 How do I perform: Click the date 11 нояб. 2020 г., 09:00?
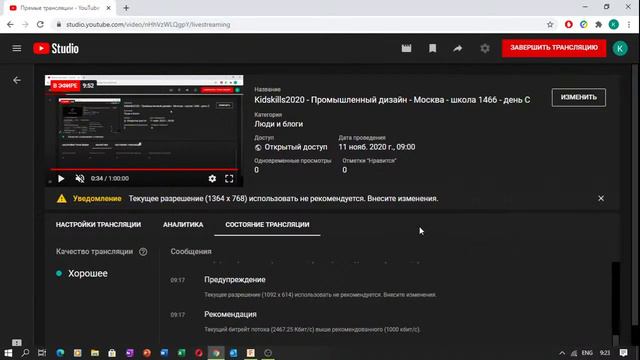(x=377, y=147)
